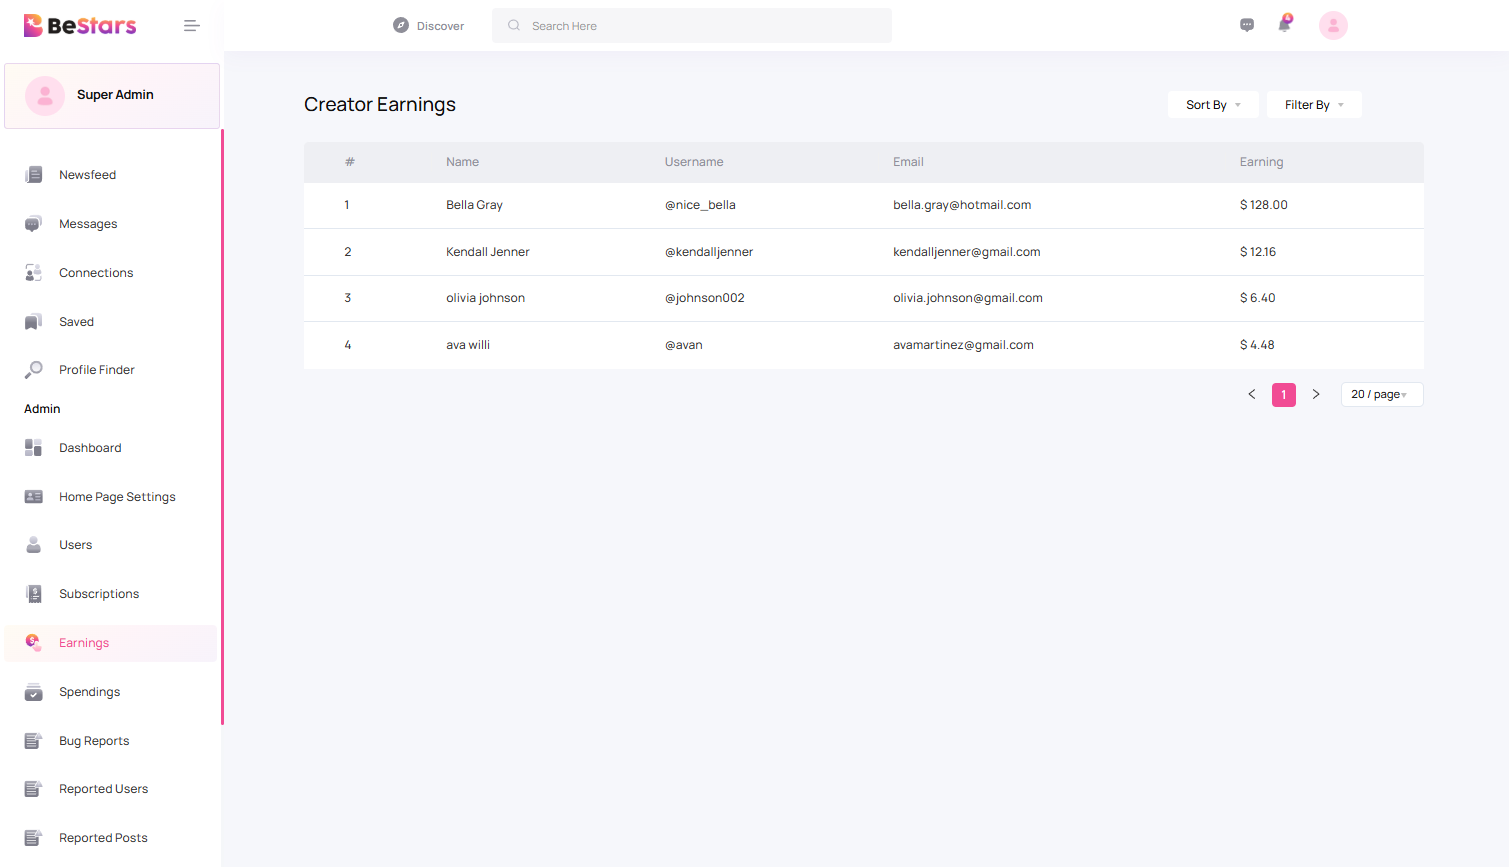Viewport: 1509px width, 867px height.
Task: Select page 1 in pagination
Action: 1284,395
